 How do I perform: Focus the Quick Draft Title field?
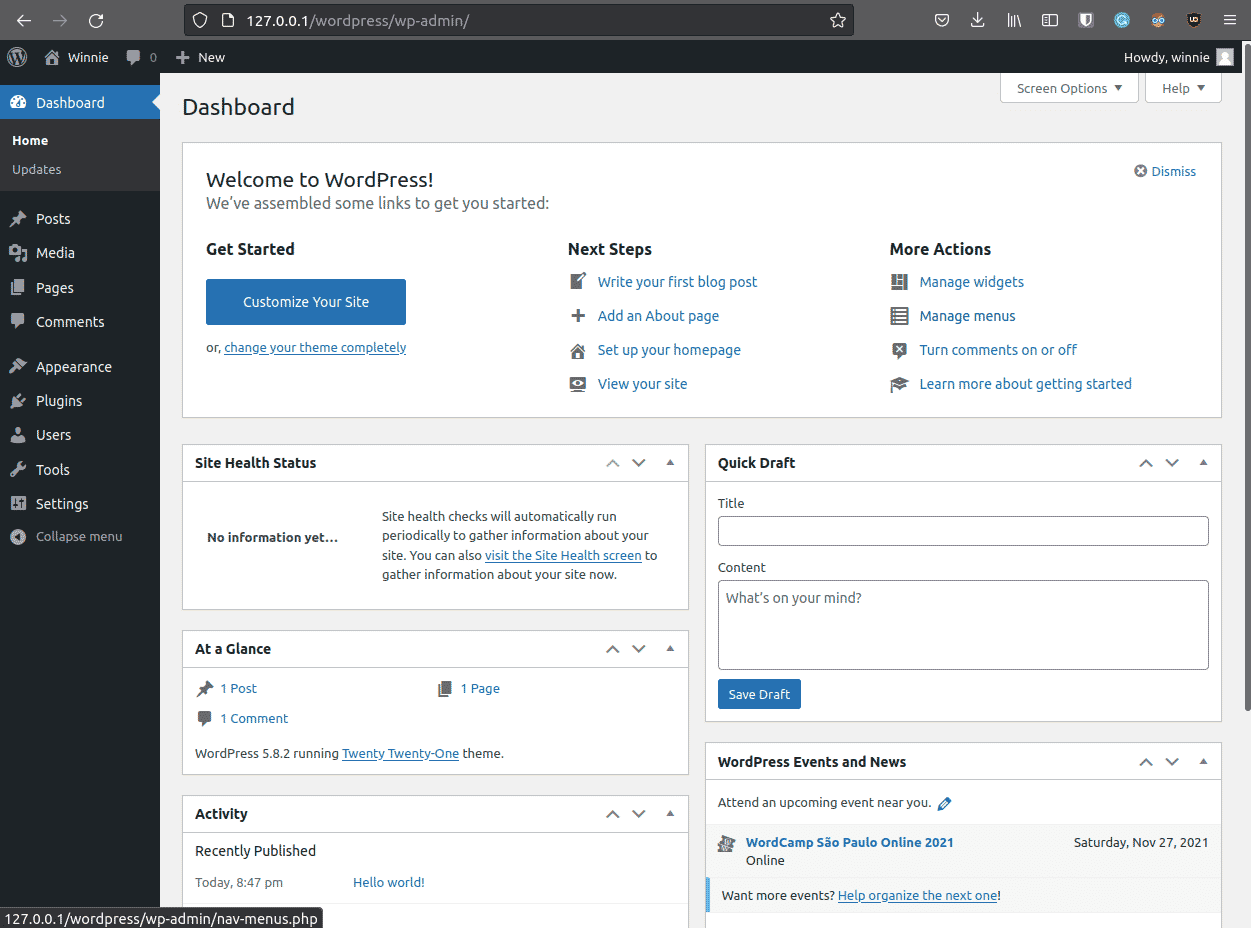coord(963,531)
